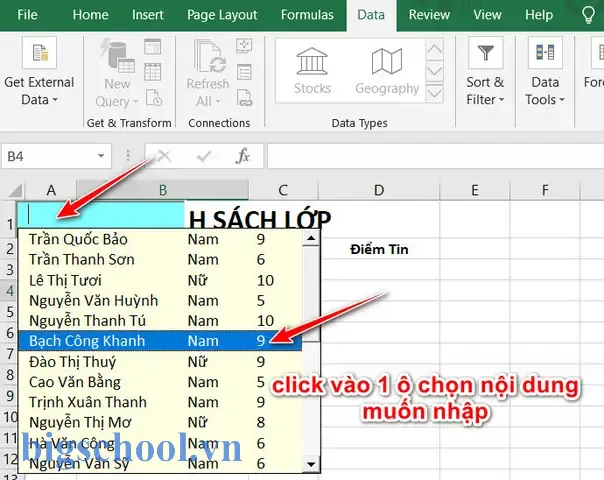The image size is (604, 480).
Task: Click Data Types gallery down arrow
Action: (x=435, y=70)
